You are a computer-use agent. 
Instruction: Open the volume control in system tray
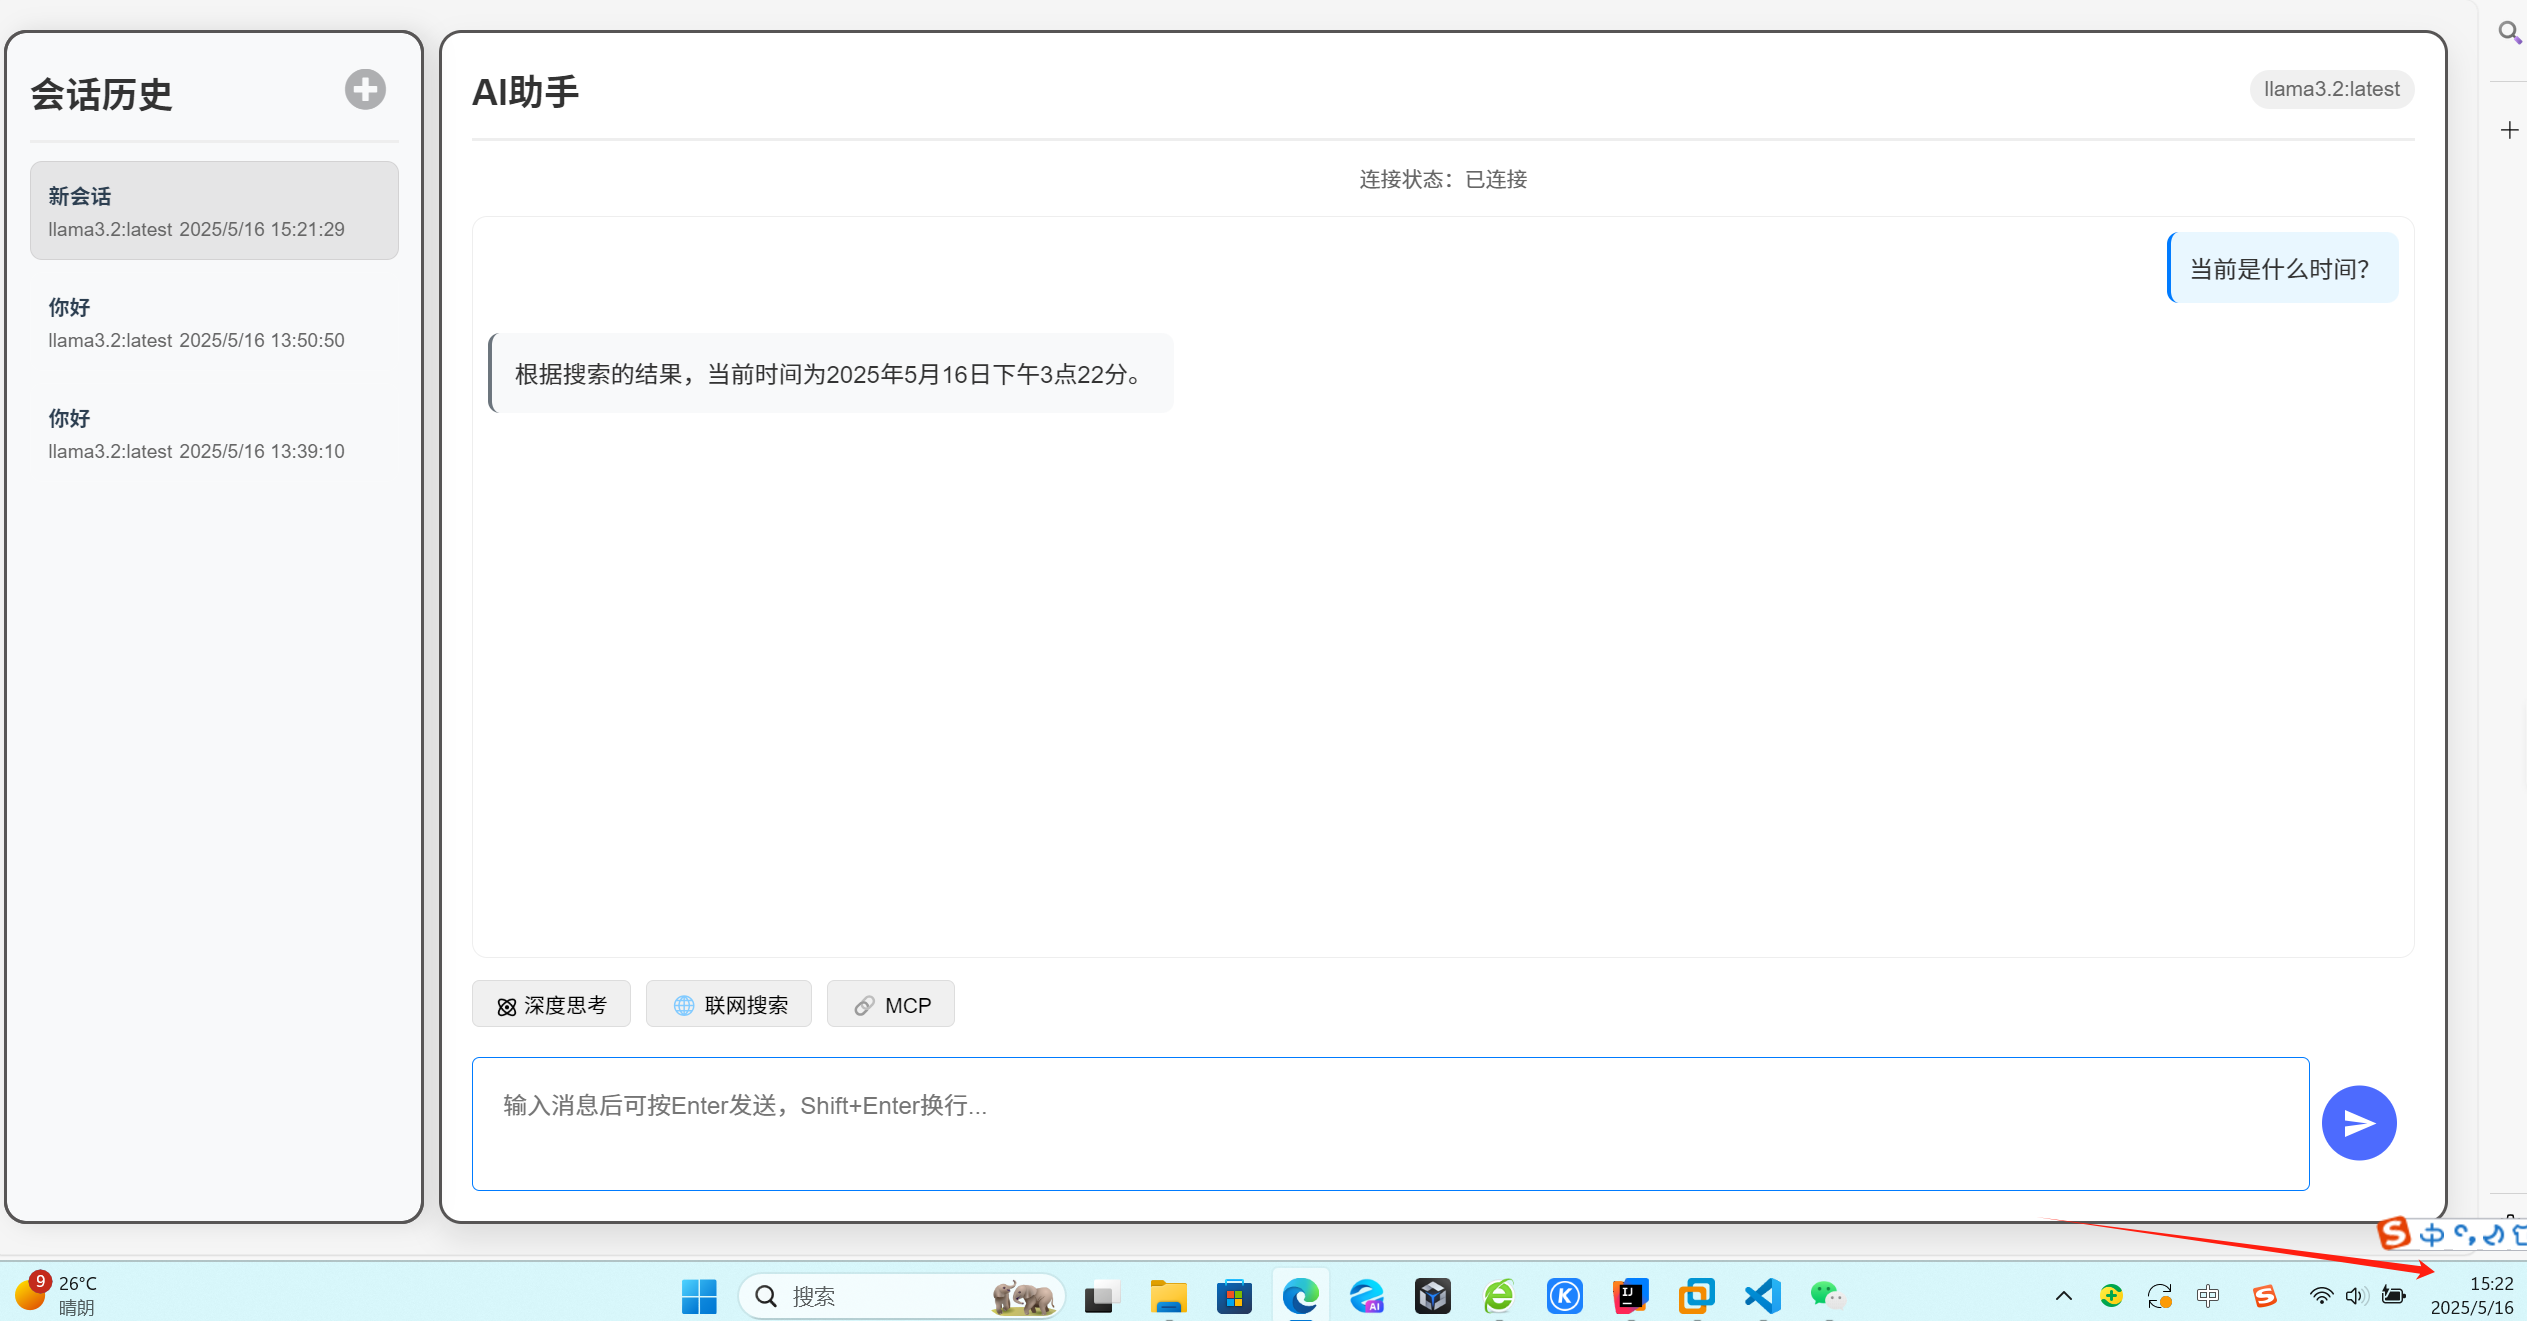click(x=2356, y=1297)
